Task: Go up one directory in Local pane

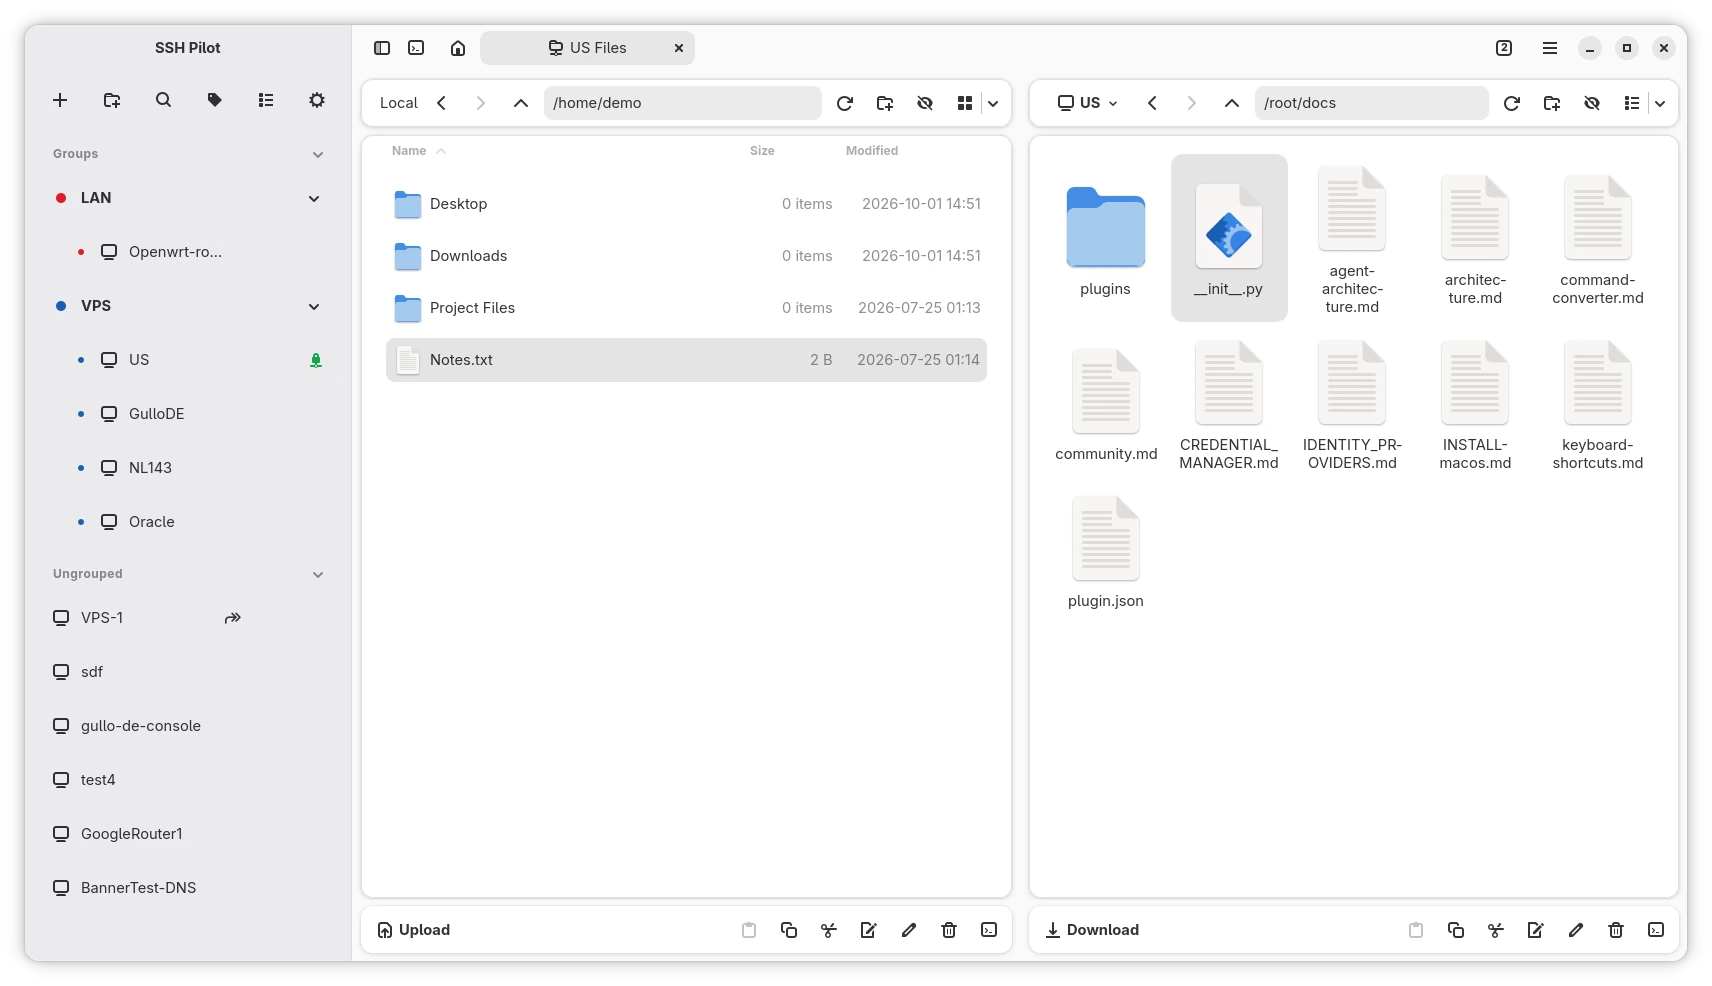Action: tap(521, 103)
